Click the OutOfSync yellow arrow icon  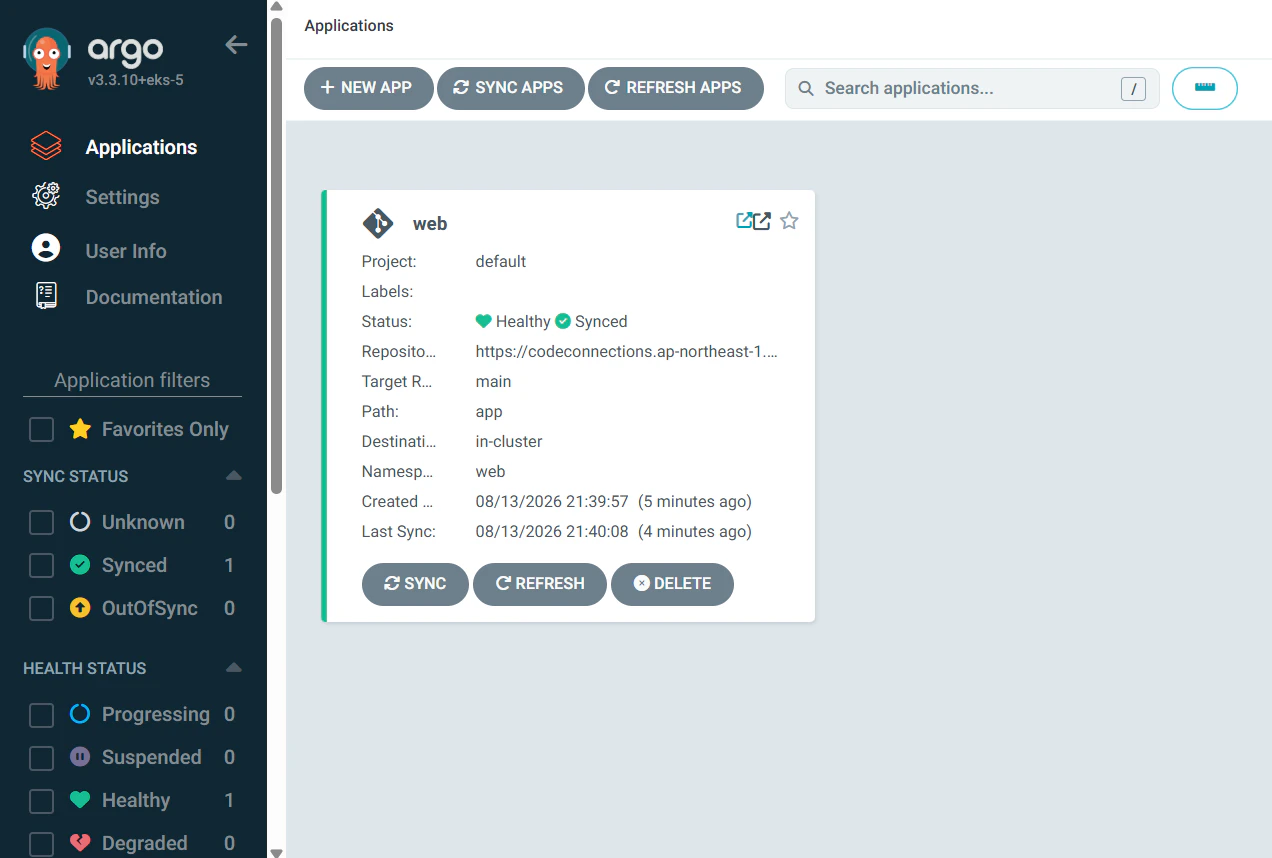click(80, 608)
